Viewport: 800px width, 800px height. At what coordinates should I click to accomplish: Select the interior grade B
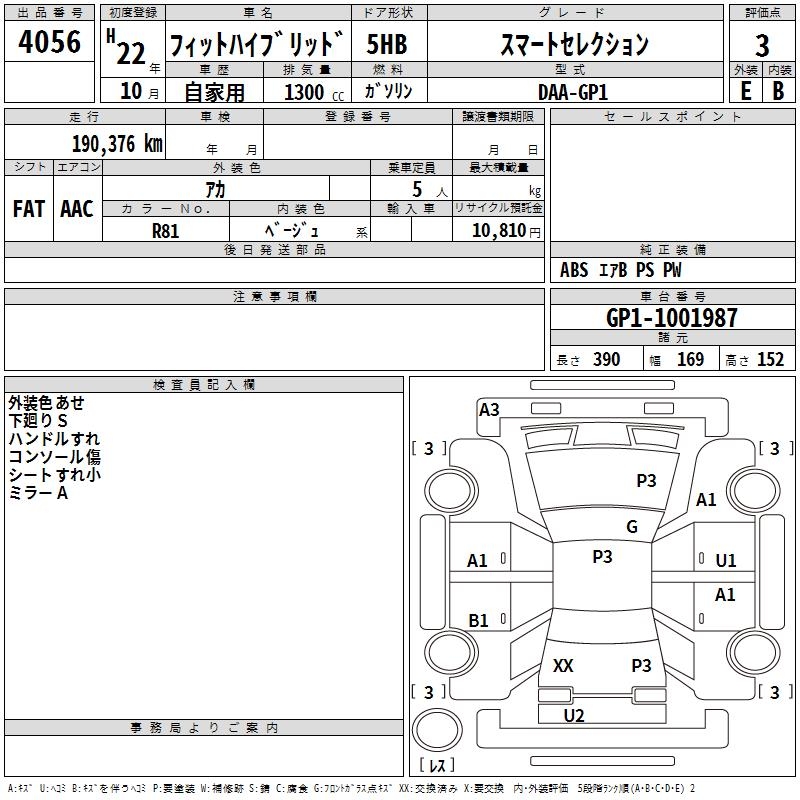(x=778, y=91)
